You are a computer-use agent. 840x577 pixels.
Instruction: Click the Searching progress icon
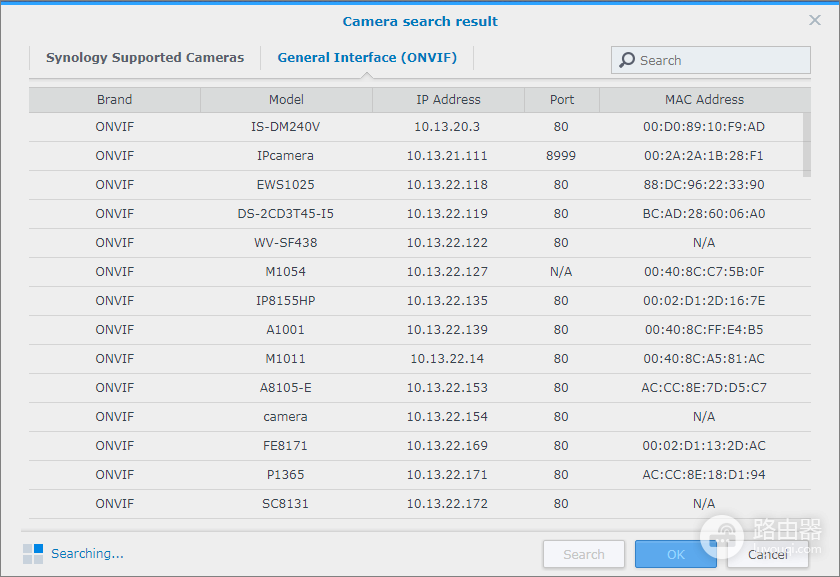(33, 553)
